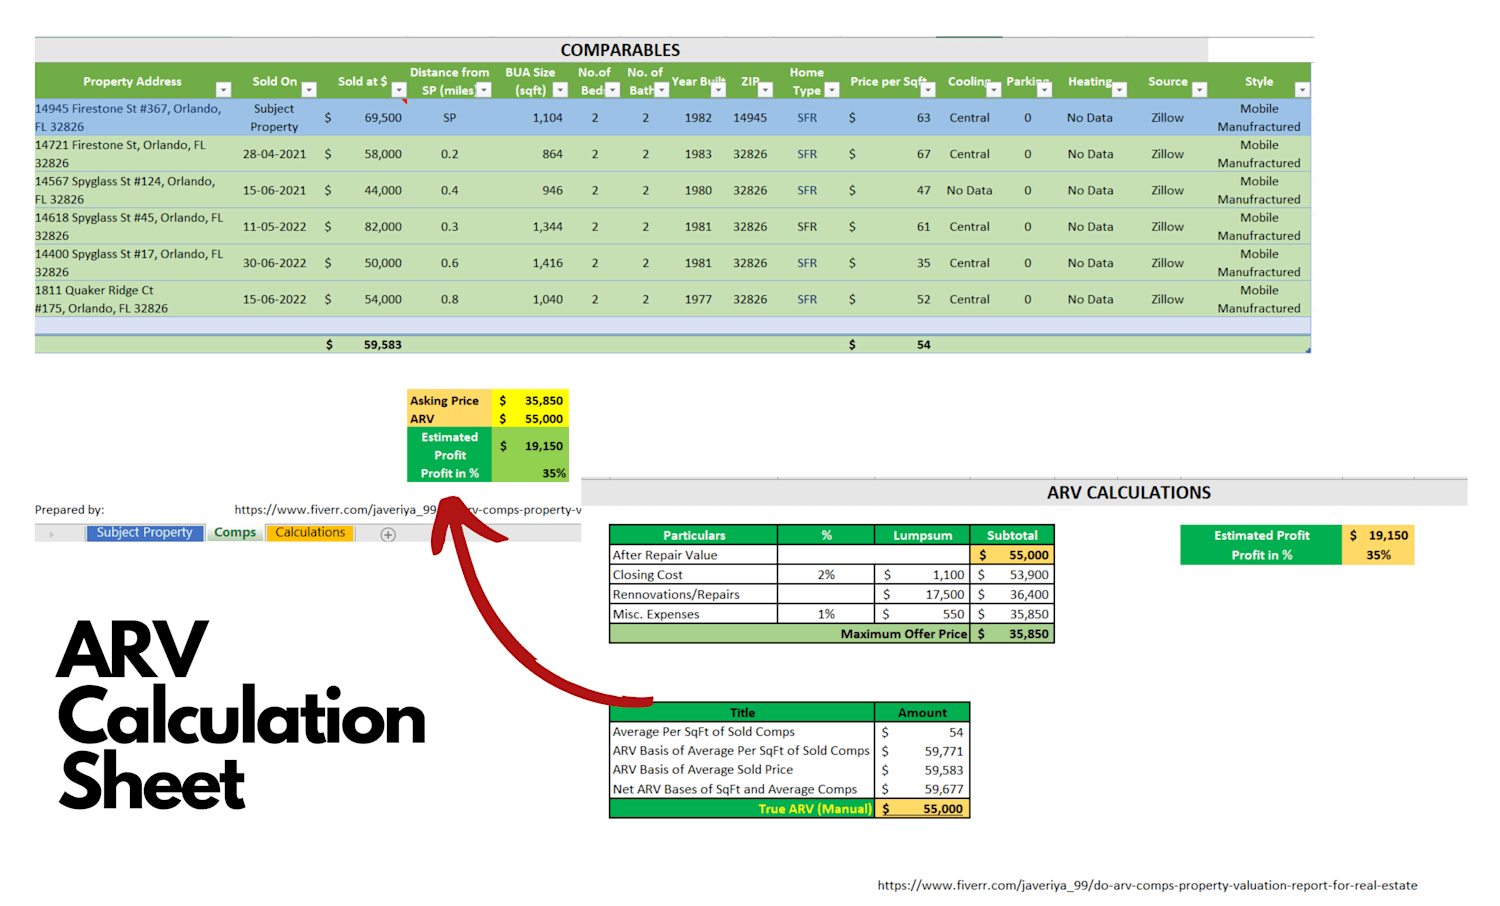Open the Parking filter dropdown
This screenshot has height=906, width=1500.
pyautogui.click(x=1045, y=90)
